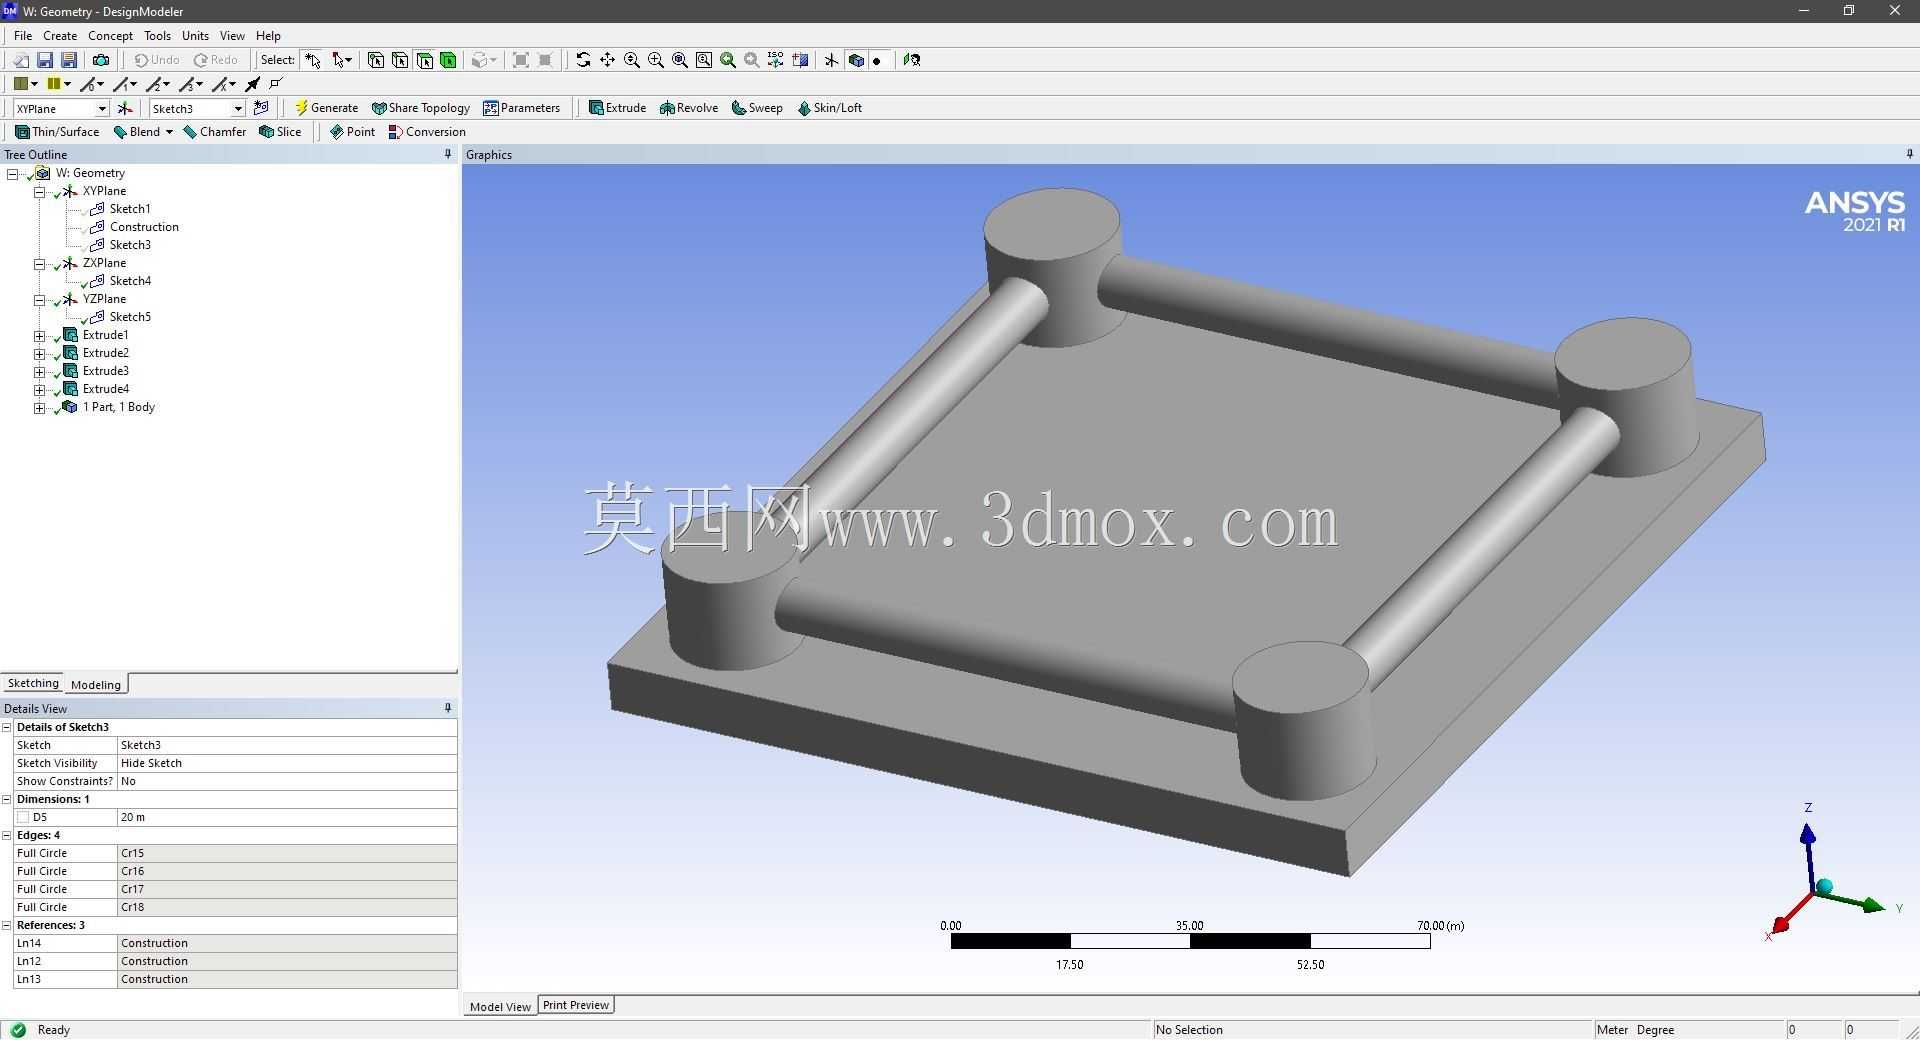Click the camera image capture icon
Screen dimensions: 1920x1040
(101, 60)
